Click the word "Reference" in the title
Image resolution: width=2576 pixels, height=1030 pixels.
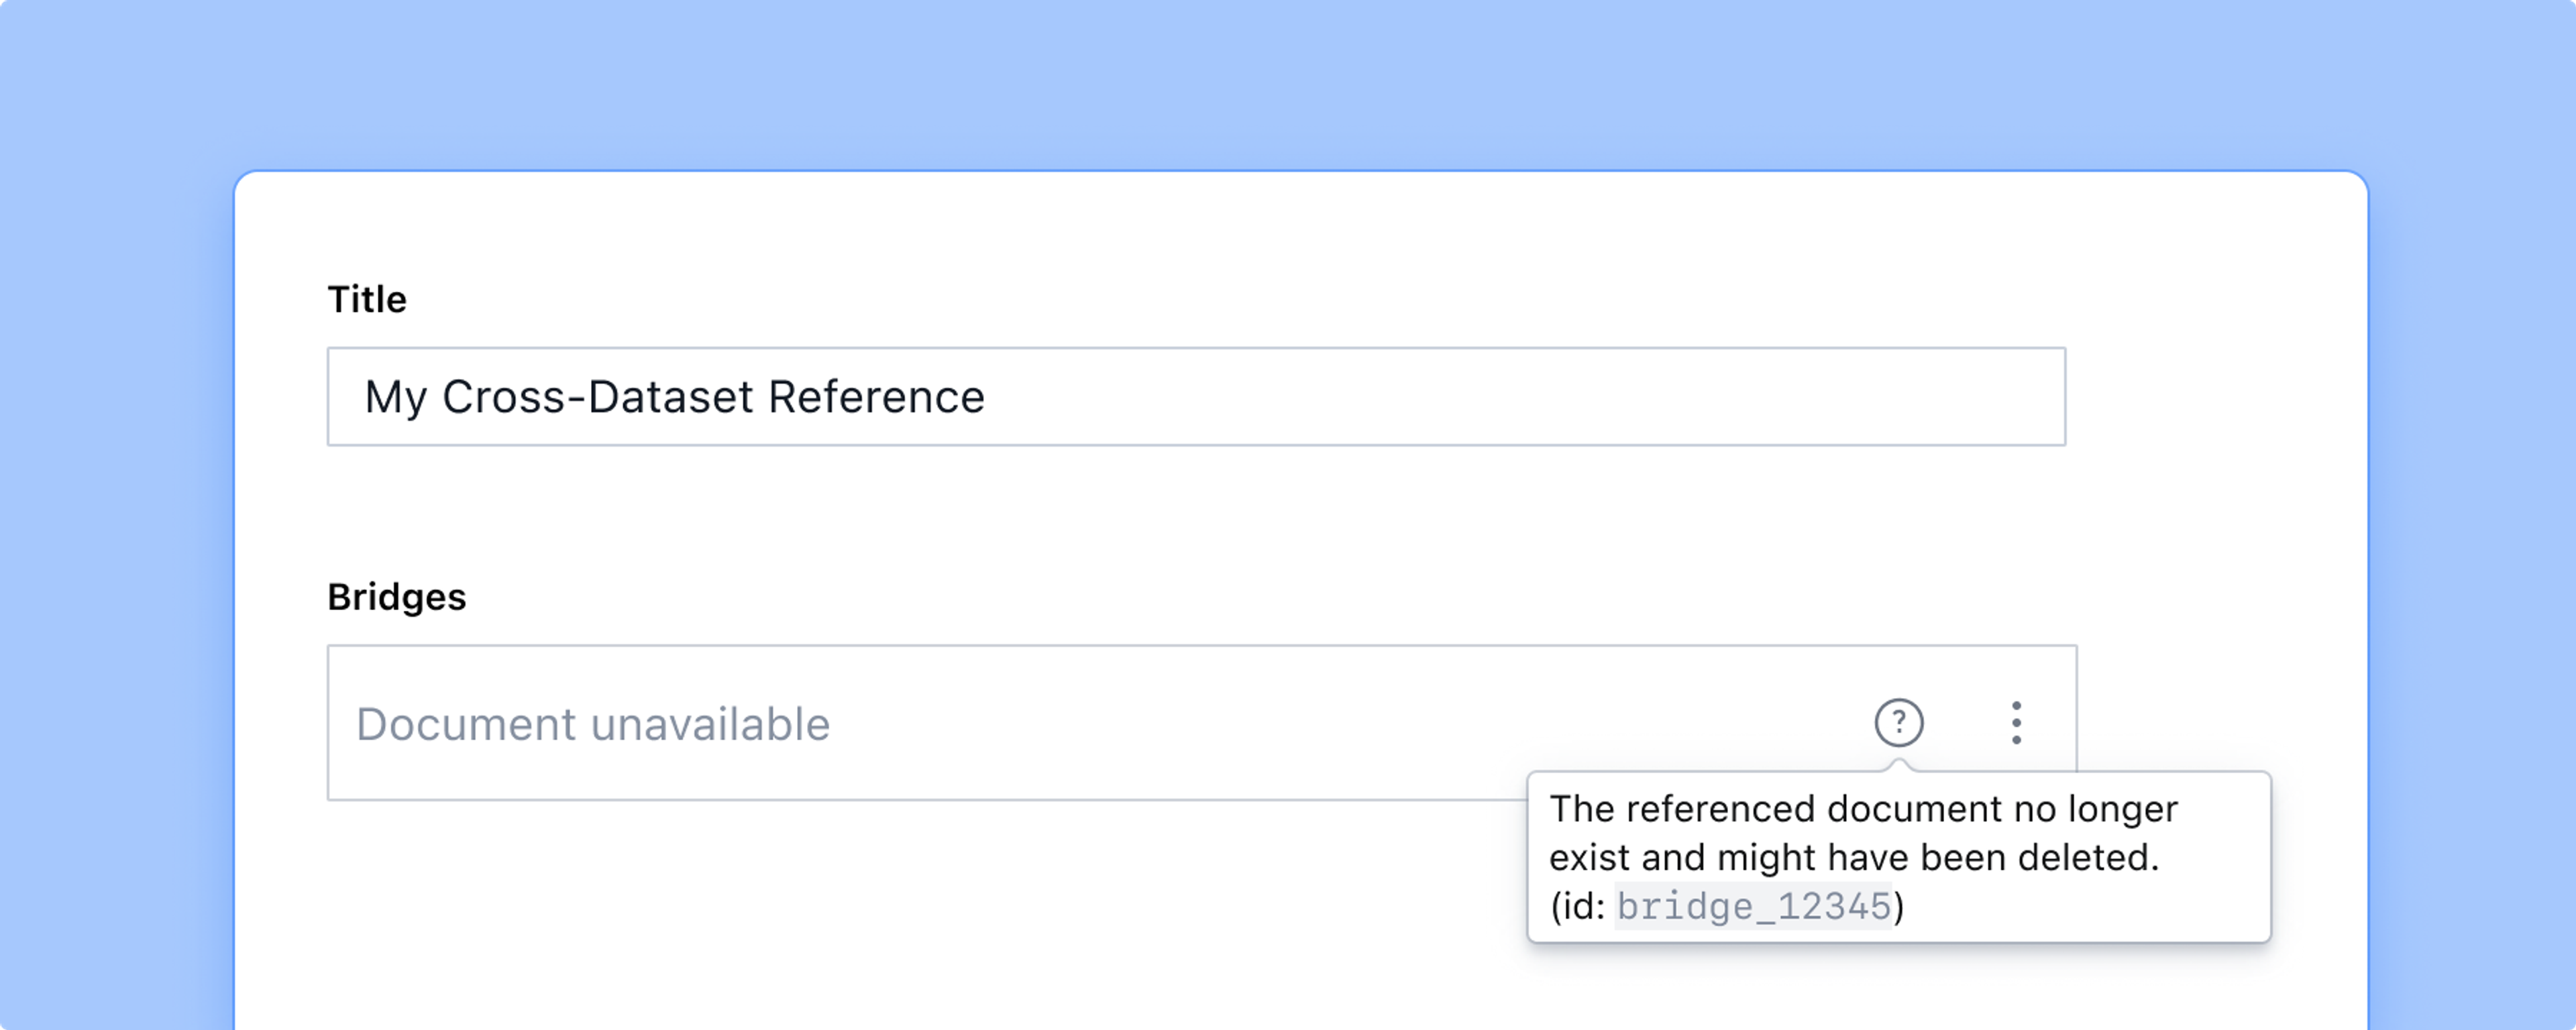pos(876,397)
